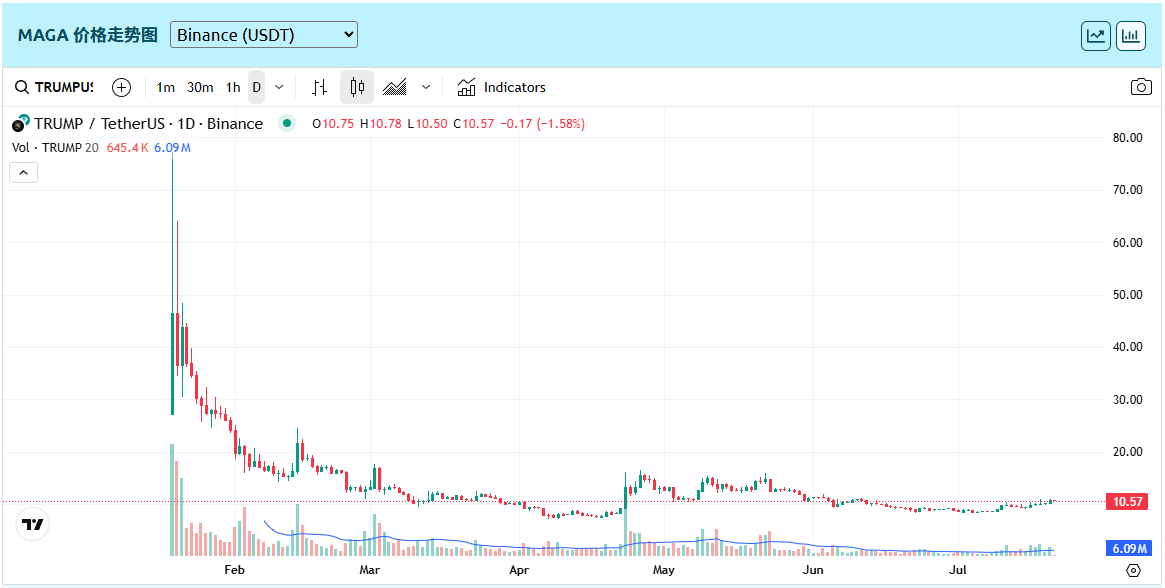Screen dimensions: 1165x588
Task: Click the symbol search magnifier icon
Action: coord(22,87)
